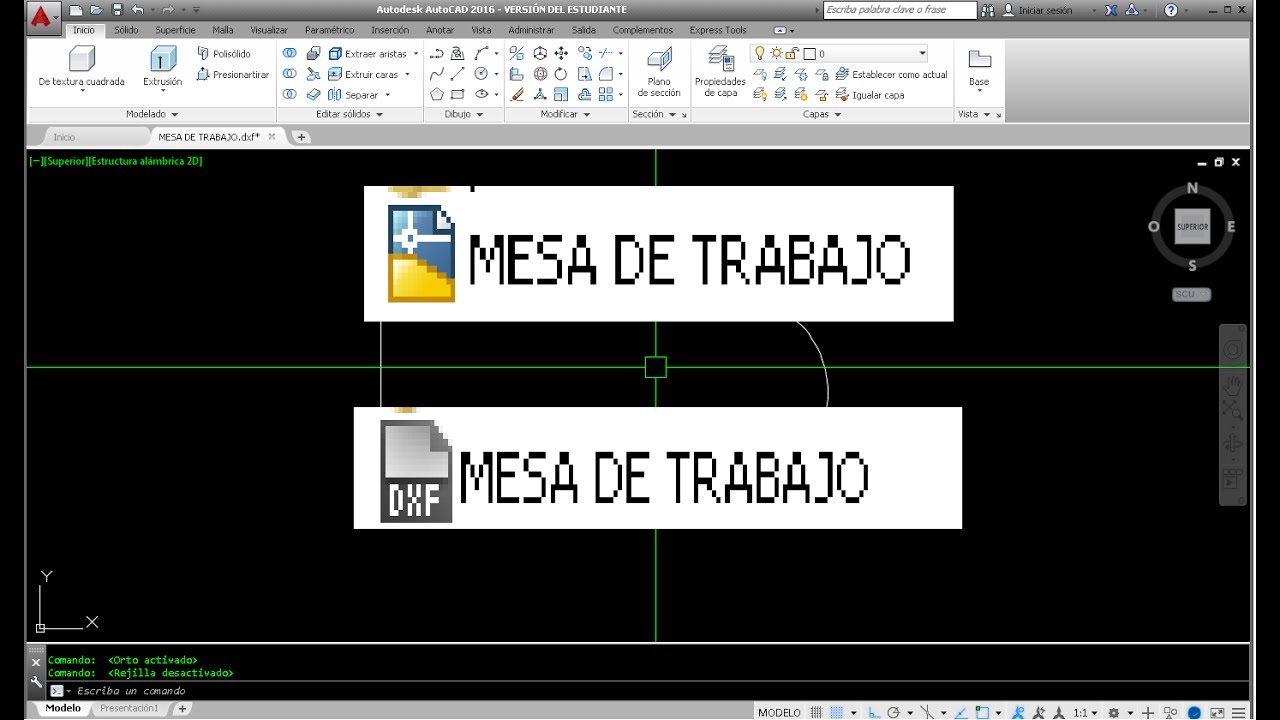Select the Extrusión tool
The height and width of the screenshot is (720, 1280).
(162, 67)
